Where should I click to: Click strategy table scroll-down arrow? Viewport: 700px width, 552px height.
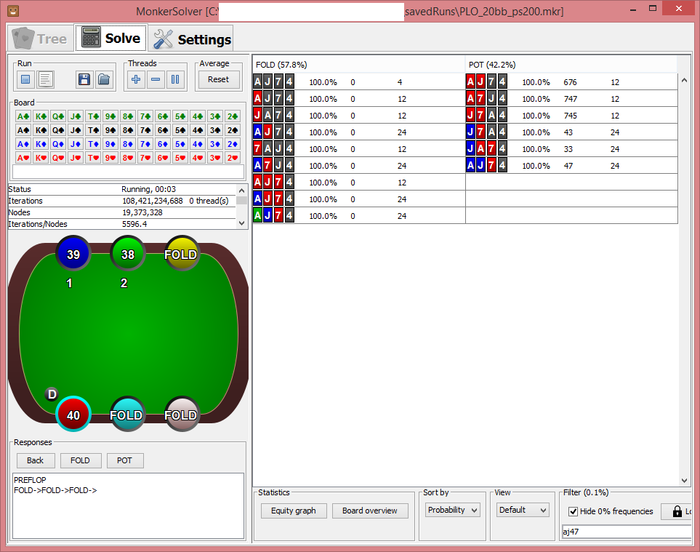[684, 481]
